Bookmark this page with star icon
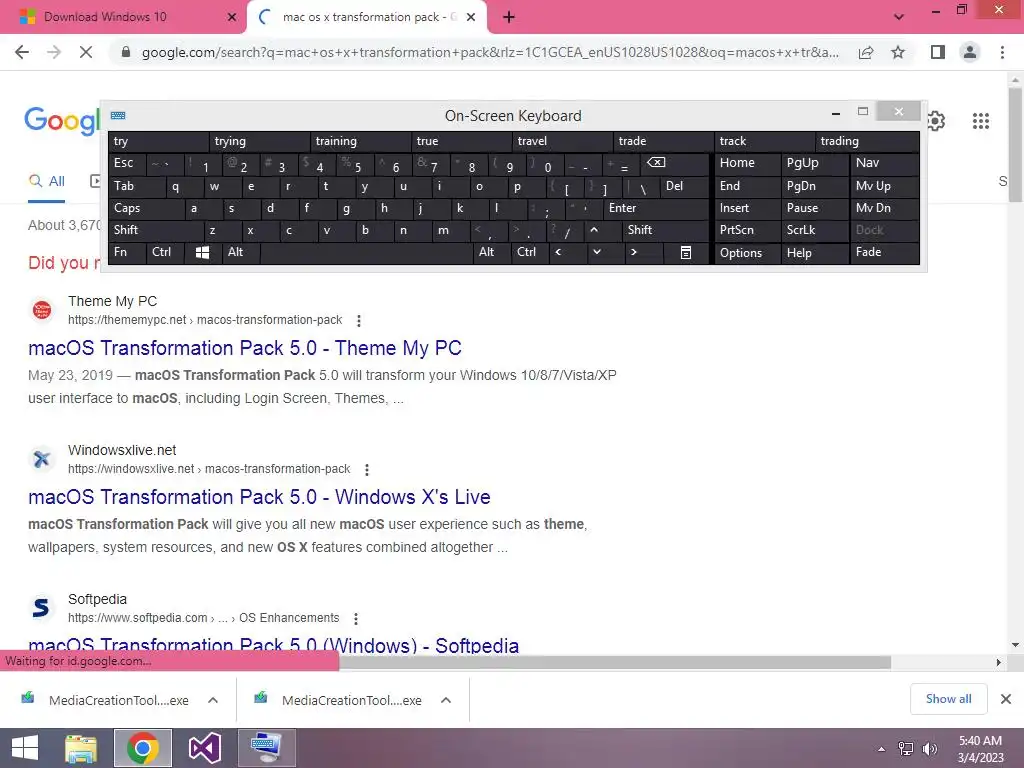 [x=898, y=52]
